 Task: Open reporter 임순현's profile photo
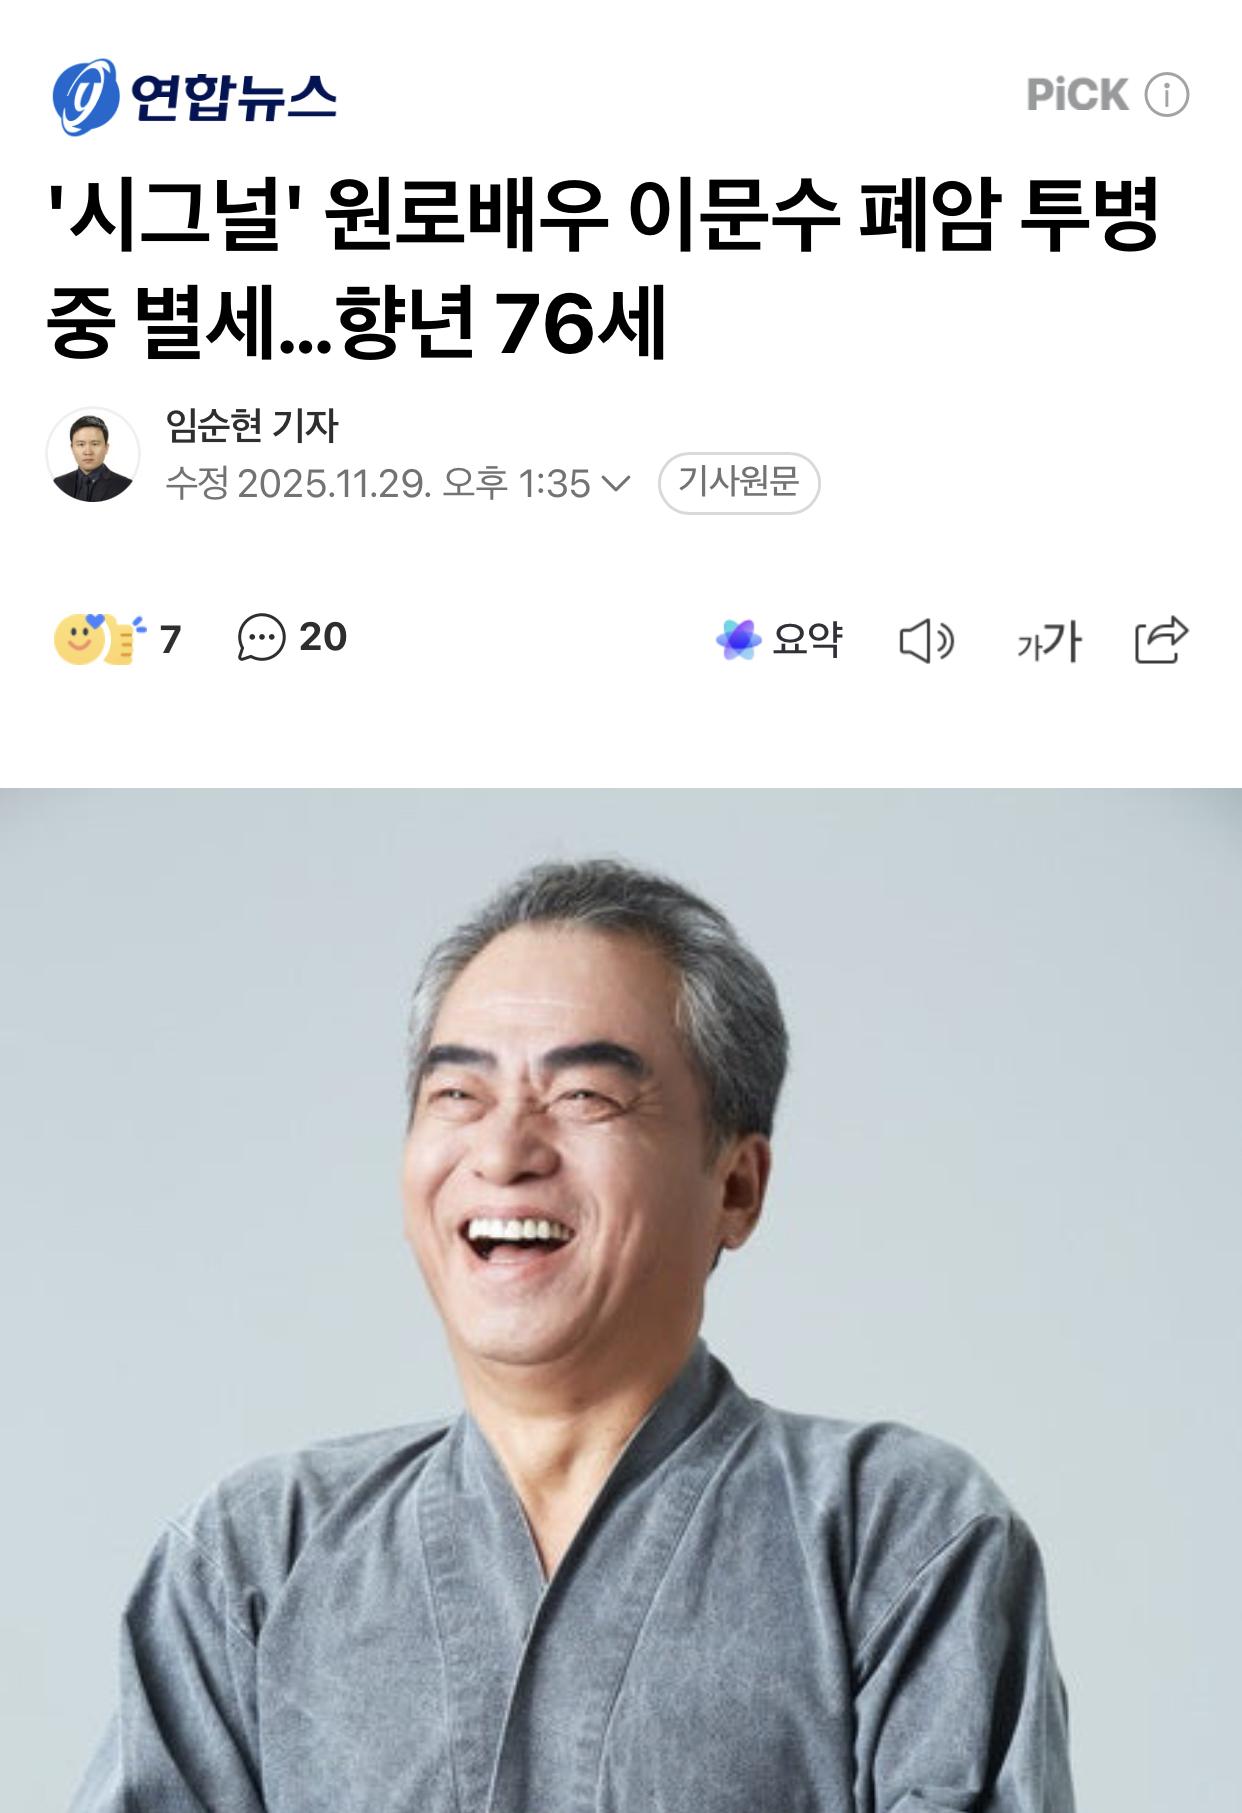[93, 454]
